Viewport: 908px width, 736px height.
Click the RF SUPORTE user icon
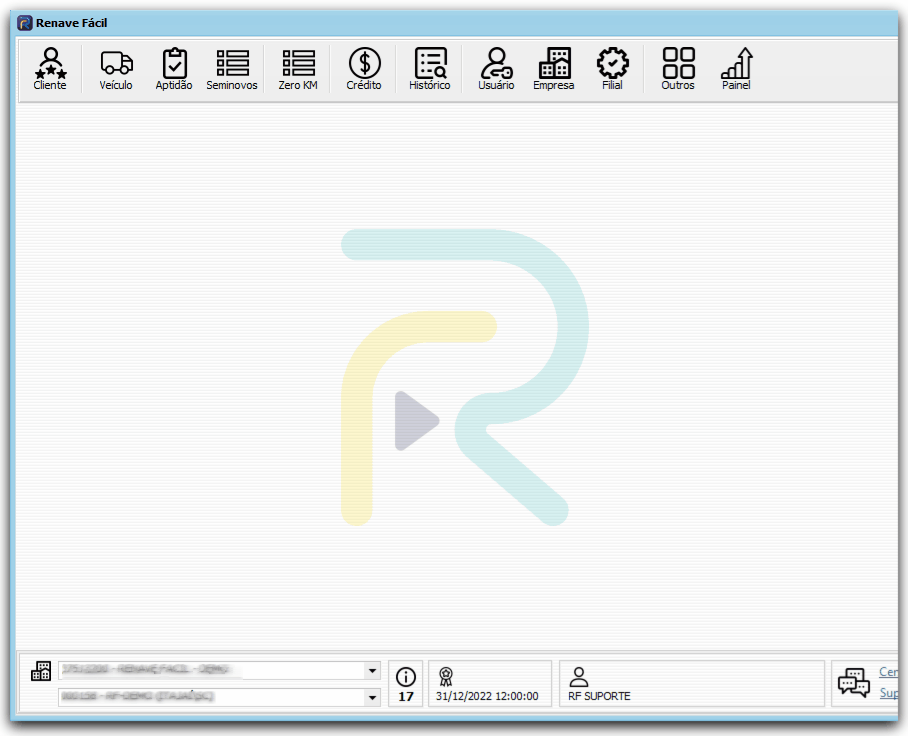[x=579, y=676]
